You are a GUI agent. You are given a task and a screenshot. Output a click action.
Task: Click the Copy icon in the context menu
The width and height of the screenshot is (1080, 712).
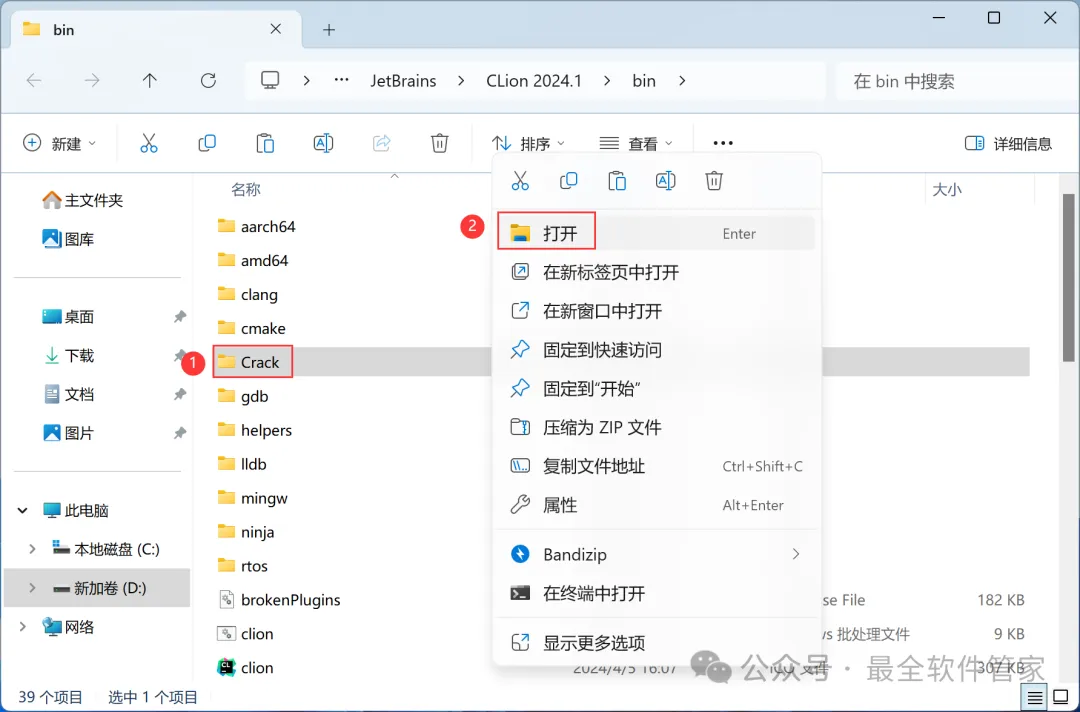(x=568, y=181)
